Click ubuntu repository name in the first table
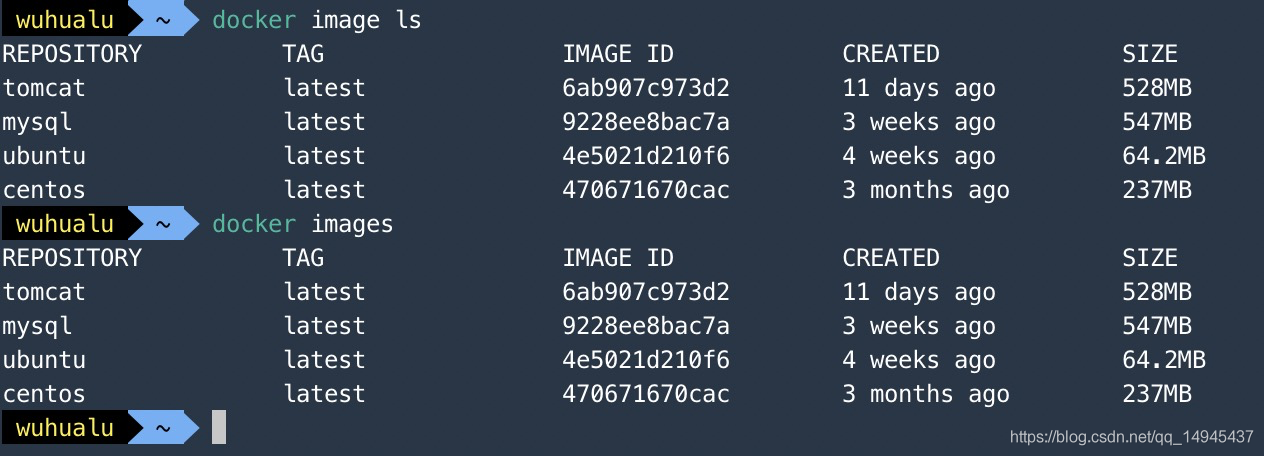The width and height of the screenshot is (1264, 456). [x=44, y=156]
